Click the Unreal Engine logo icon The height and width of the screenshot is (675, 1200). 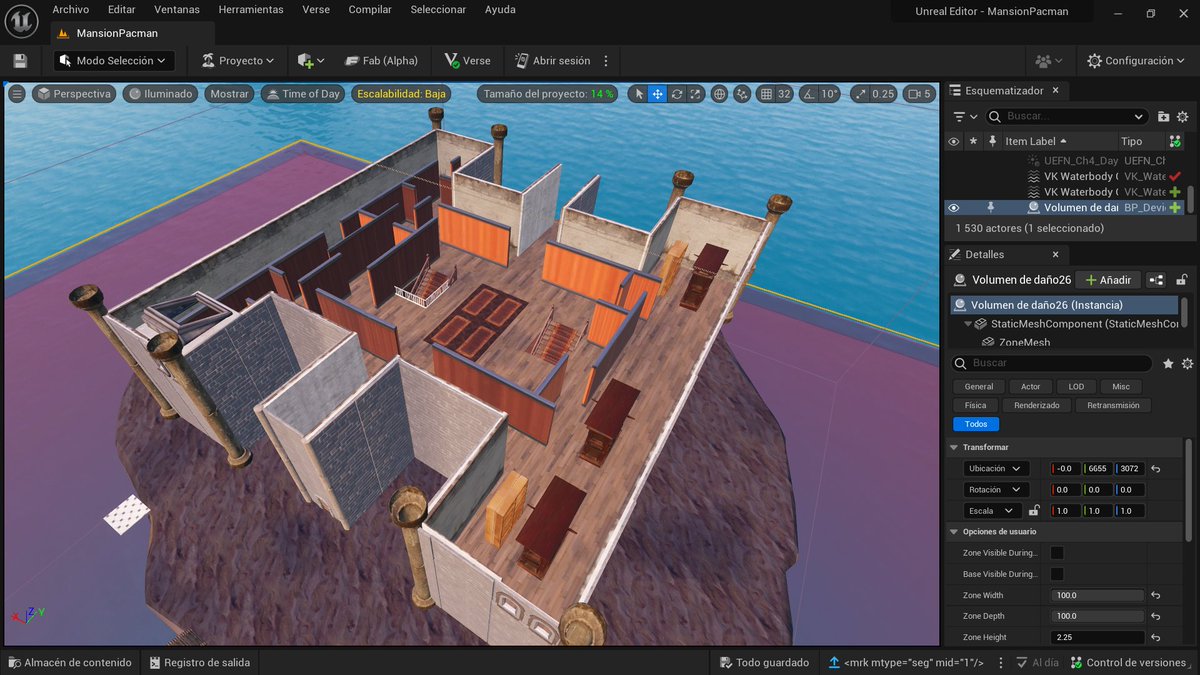(20, 19)
